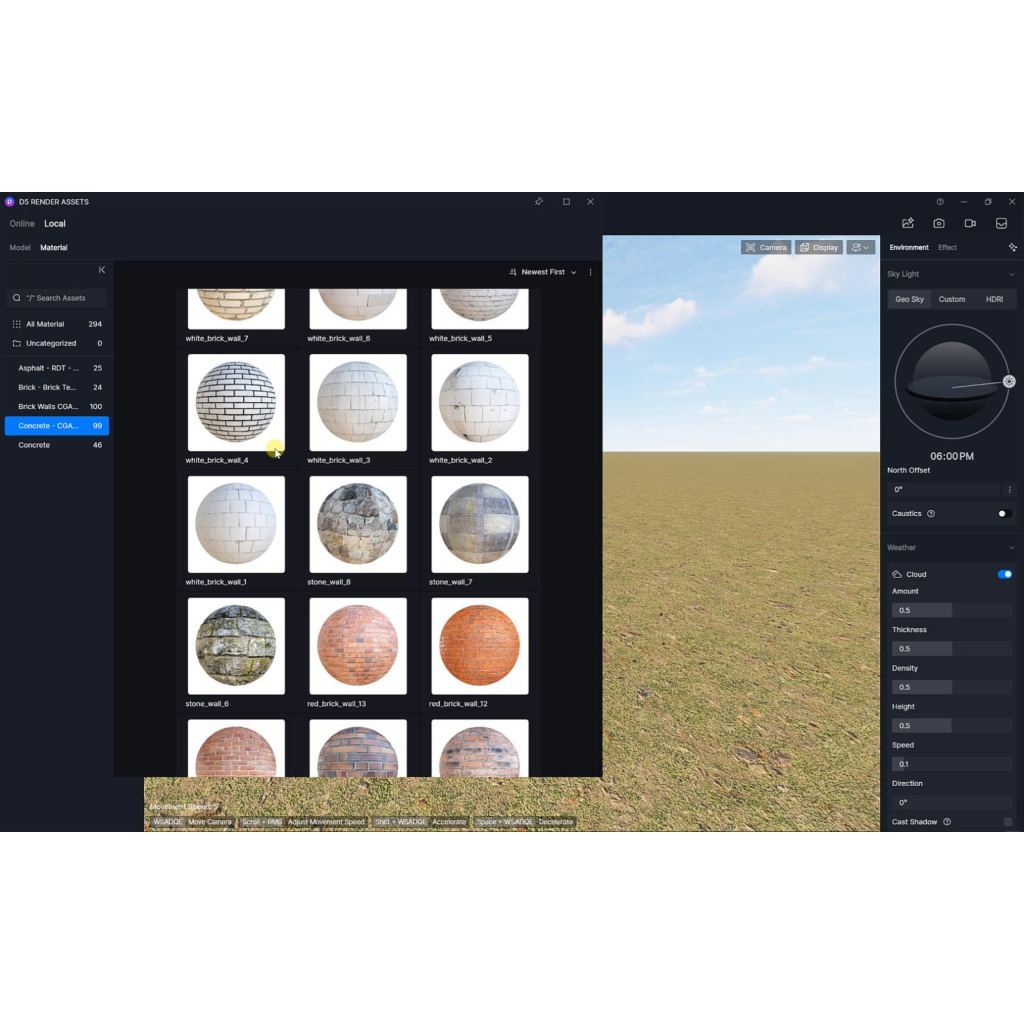Image resolution: width=1024 pixels, height=1024 pixels.
Task: Open the inbox tray icon
Action: pyautogui.click(x=1001, y=223)
